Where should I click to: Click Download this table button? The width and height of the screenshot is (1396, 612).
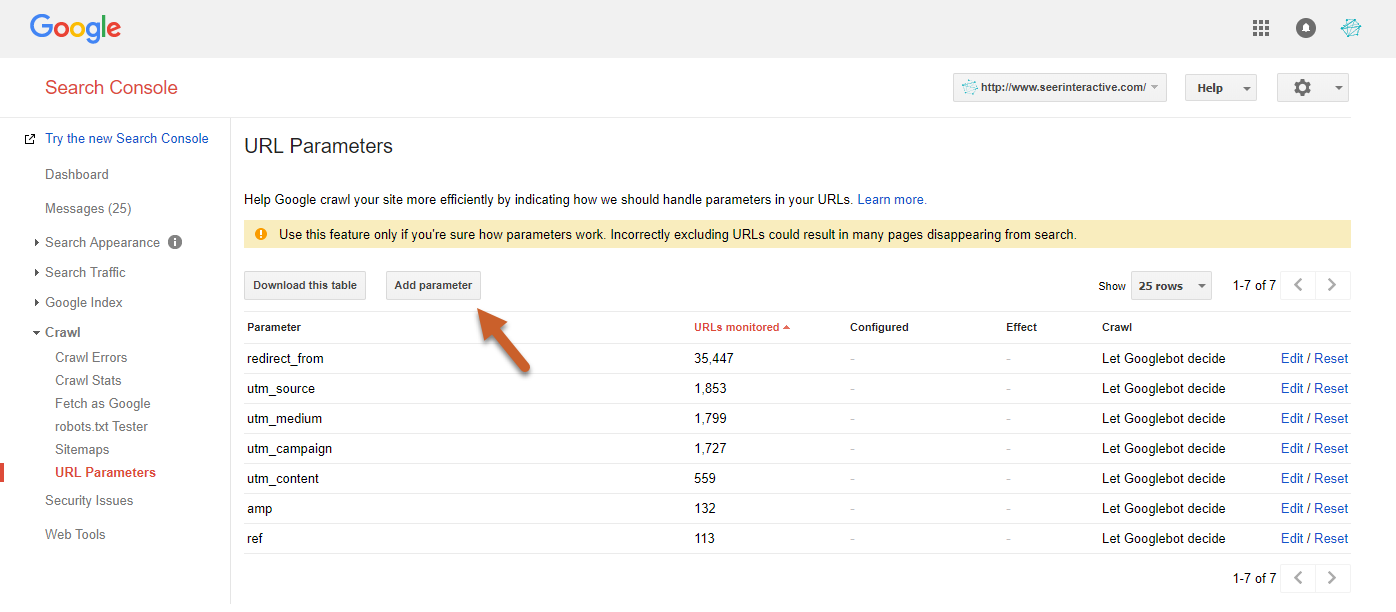coord(305,285)
